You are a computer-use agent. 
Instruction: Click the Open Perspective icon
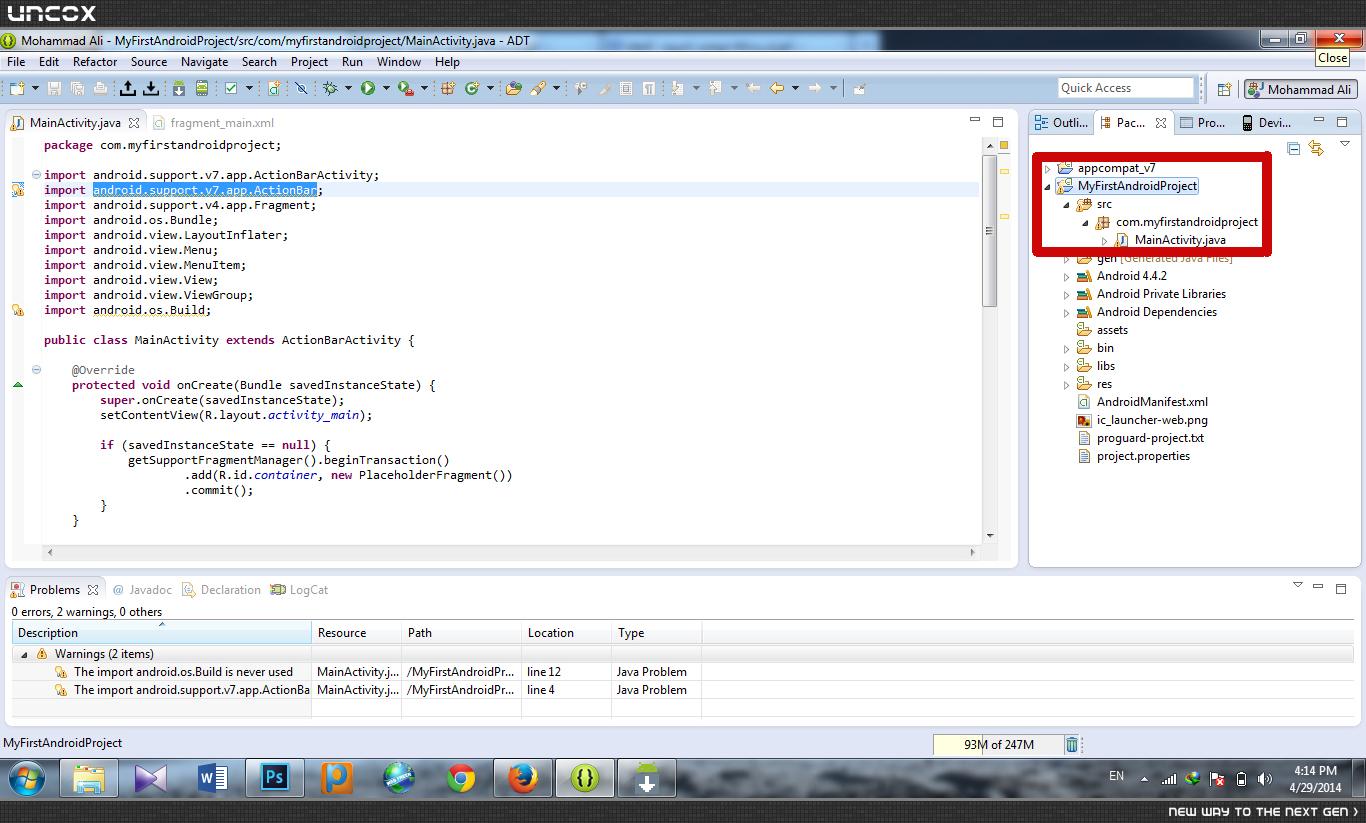(x=1224, y=89)
